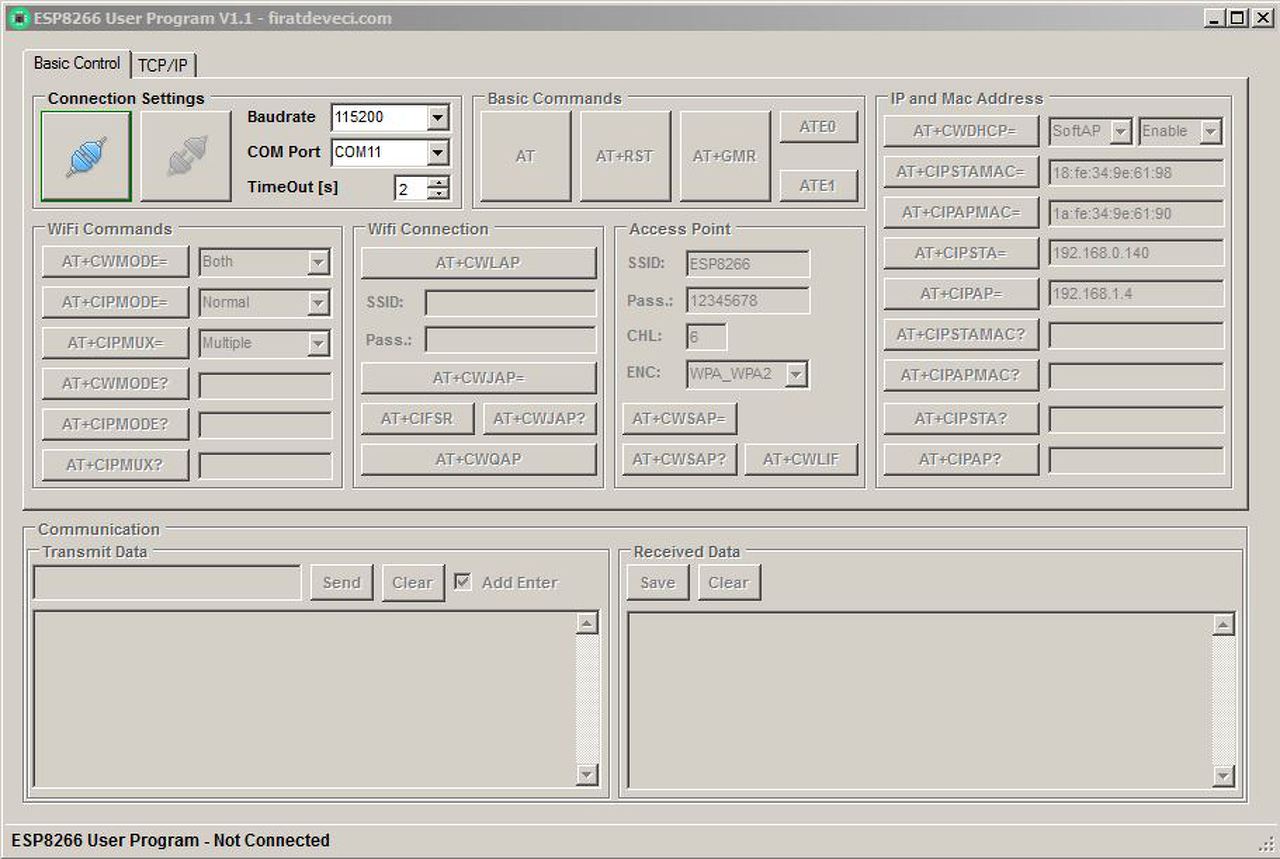Click the Wifi Connection SSID field

pyautogui.click(x=510, y=303)
